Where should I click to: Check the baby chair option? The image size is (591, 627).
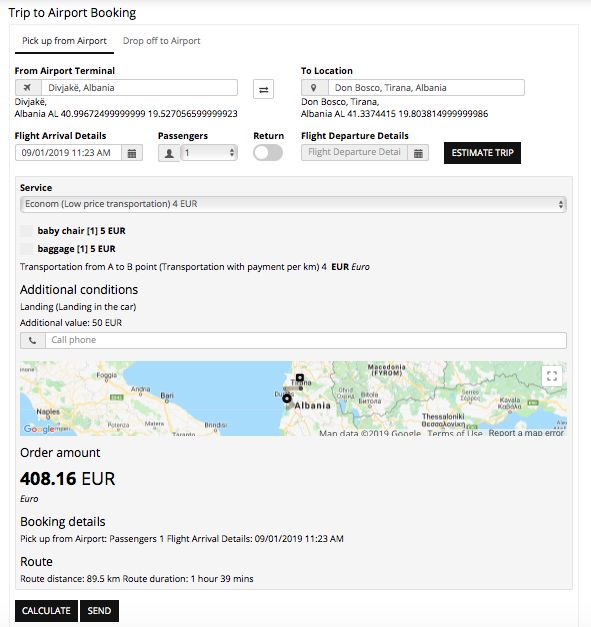tap(27, 231)
